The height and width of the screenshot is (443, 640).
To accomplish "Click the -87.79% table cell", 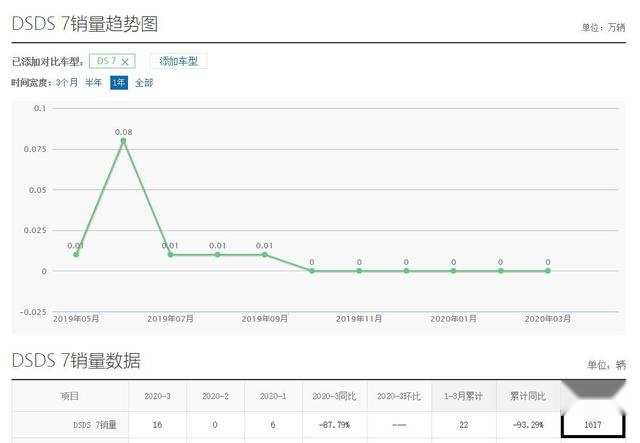I will pyautogui.click(x=334, y=425).
